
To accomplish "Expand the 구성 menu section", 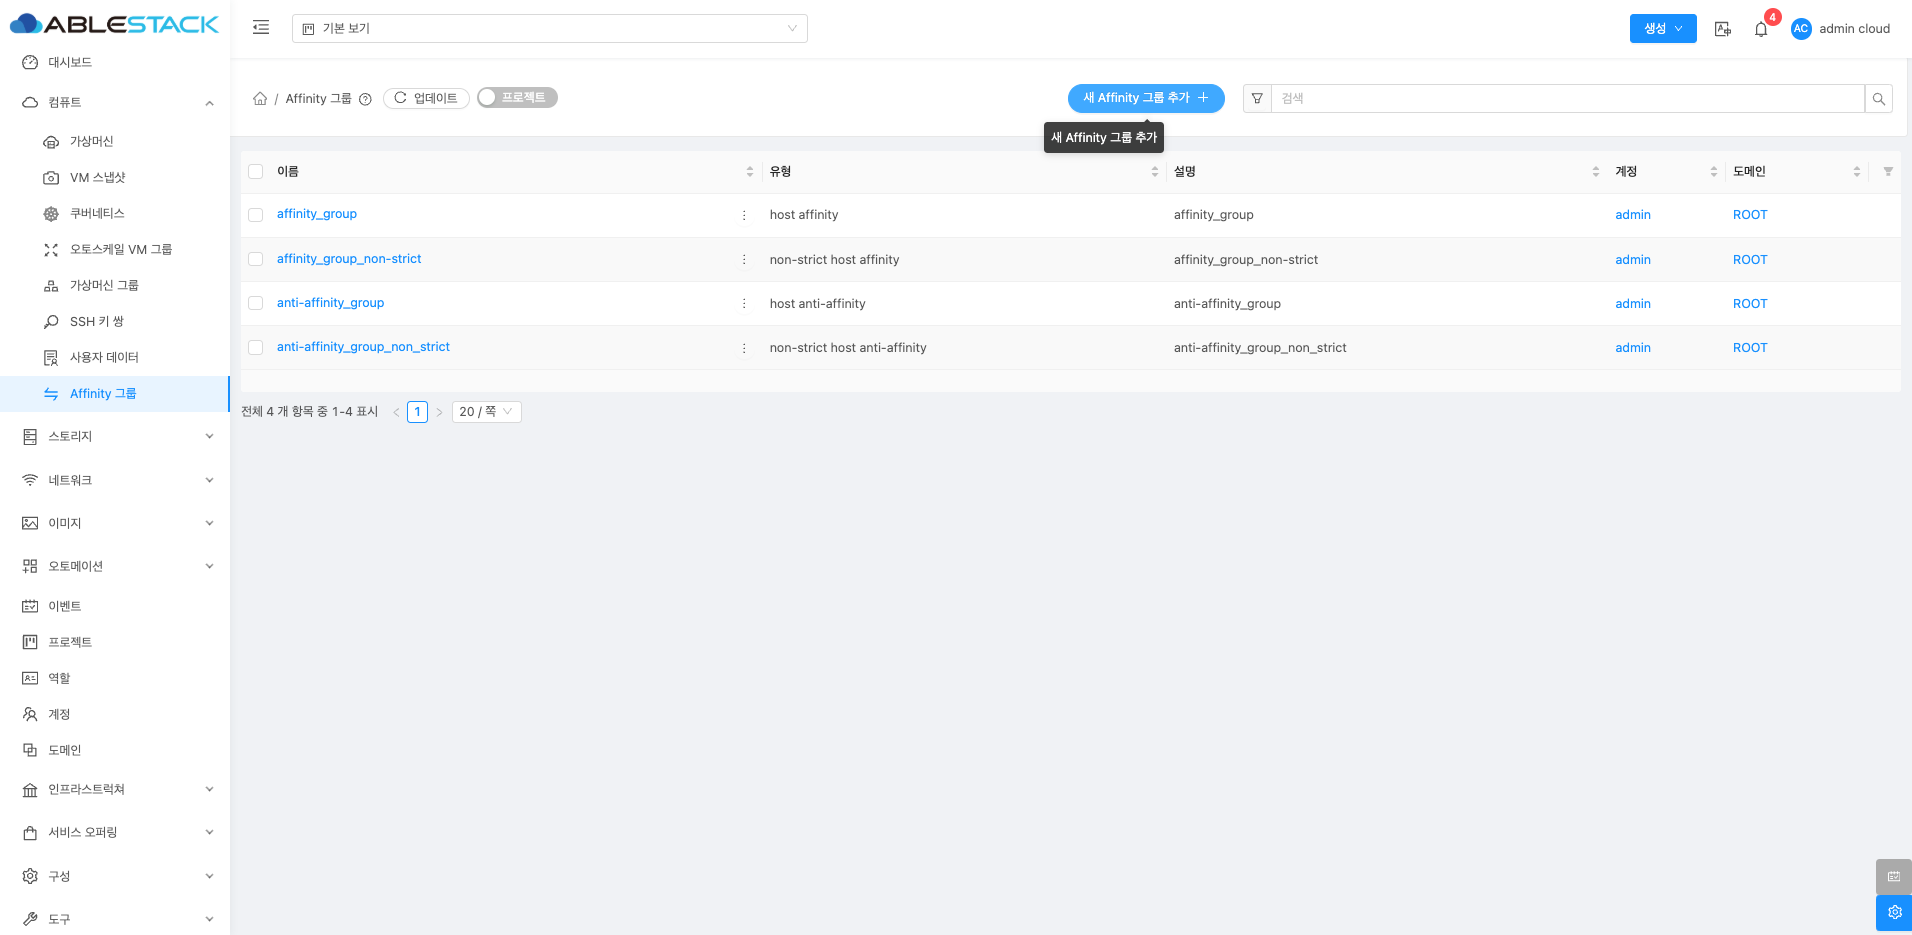I will point(115,877).
